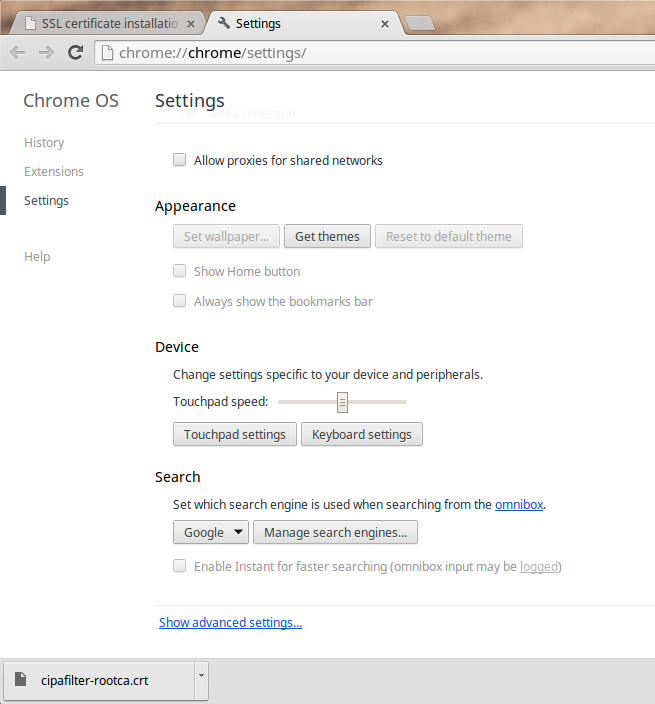Enable Instant for faster searching
Image resolution: width=655 pixels, height=704 pixels.
coord(180,566)
